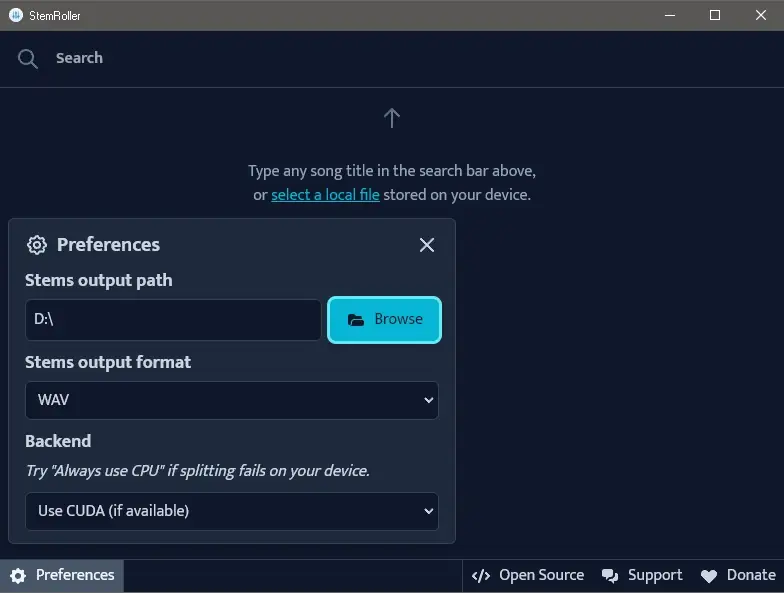Click the Stems output path text field
The width and height of the screenshot is (784, 593).
tap(173, 320)
